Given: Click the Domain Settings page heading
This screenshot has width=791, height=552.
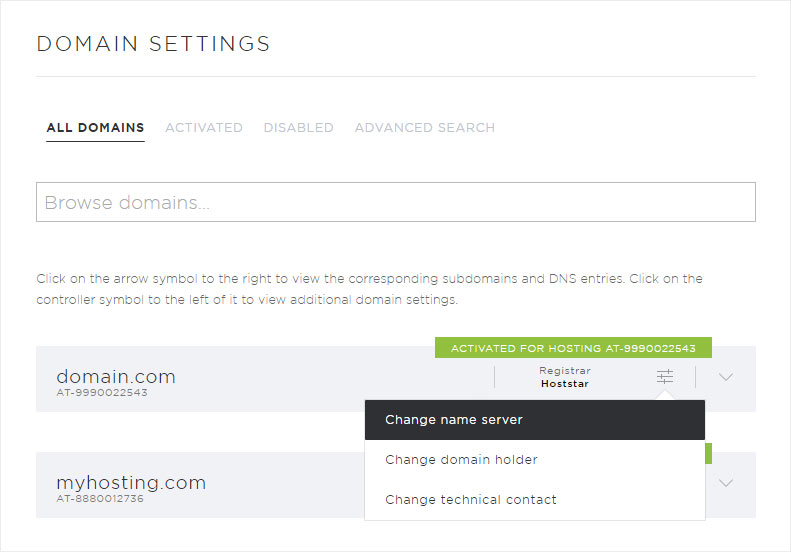Looking at the screenshot, I should click(x=153, y=44).
